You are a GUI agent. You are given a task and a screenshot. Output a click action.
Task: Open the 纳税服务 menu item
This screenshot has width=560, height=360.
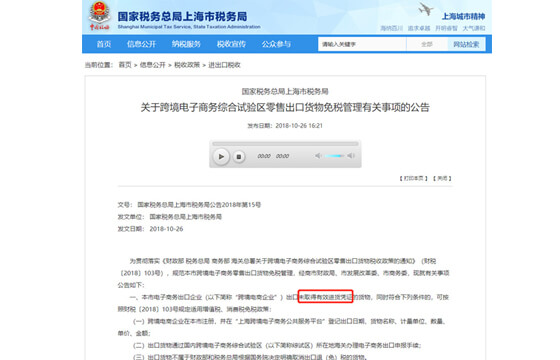click(x=186, y=44)
